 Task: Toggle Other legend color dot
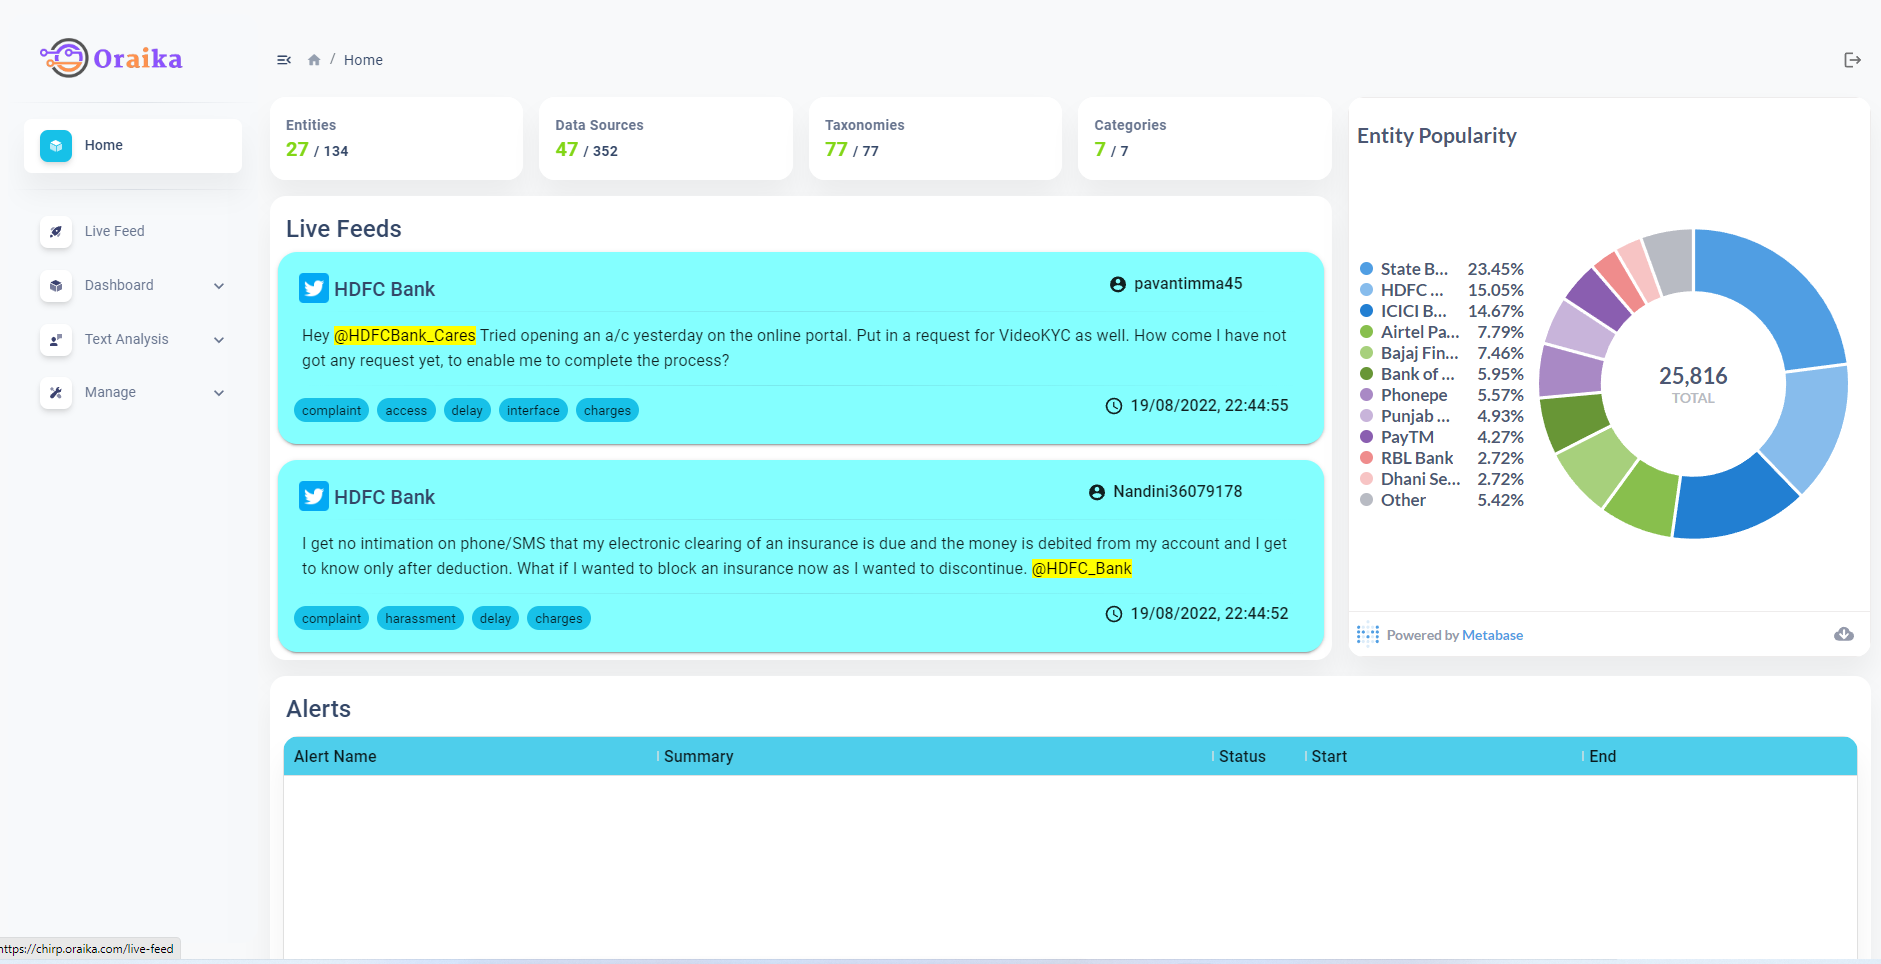pyautogui.click(x=1366, y=500)
